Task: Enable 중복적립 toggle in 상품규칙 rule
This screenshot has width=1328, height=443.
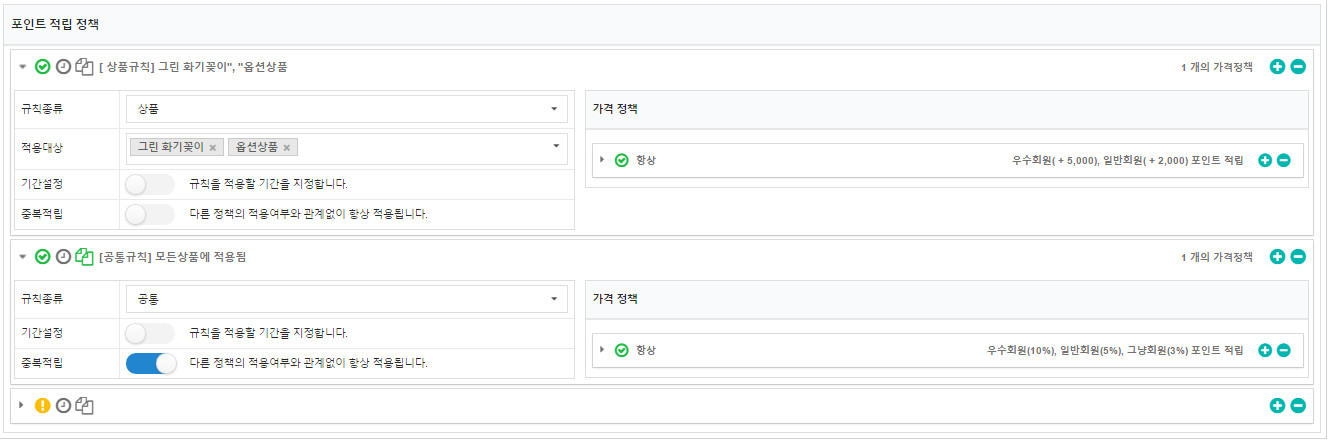Action: (150, 214)
